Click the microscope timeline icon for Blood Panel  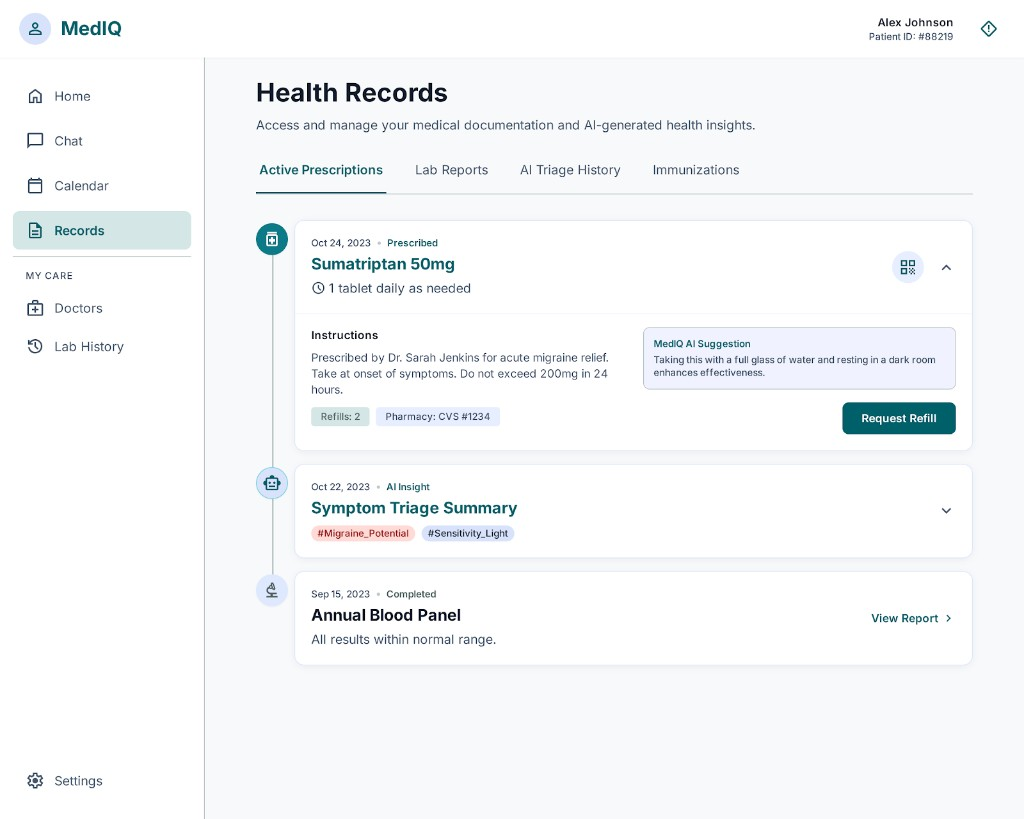tap(272, 590)
